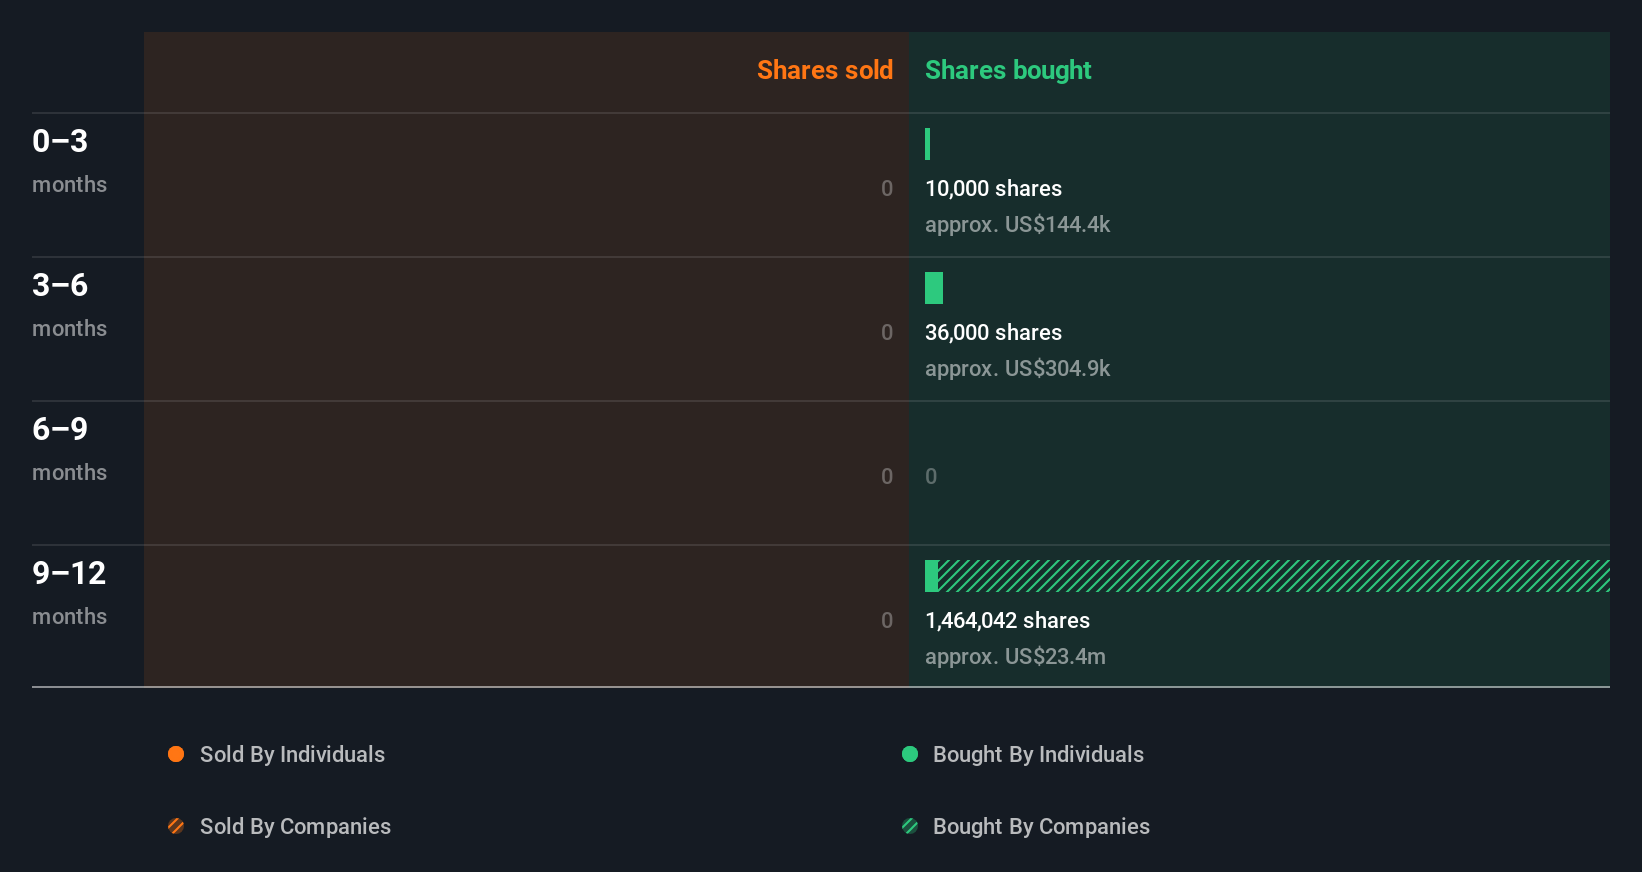Click the green Bought By Individuals legend dot

coord(910,754)
